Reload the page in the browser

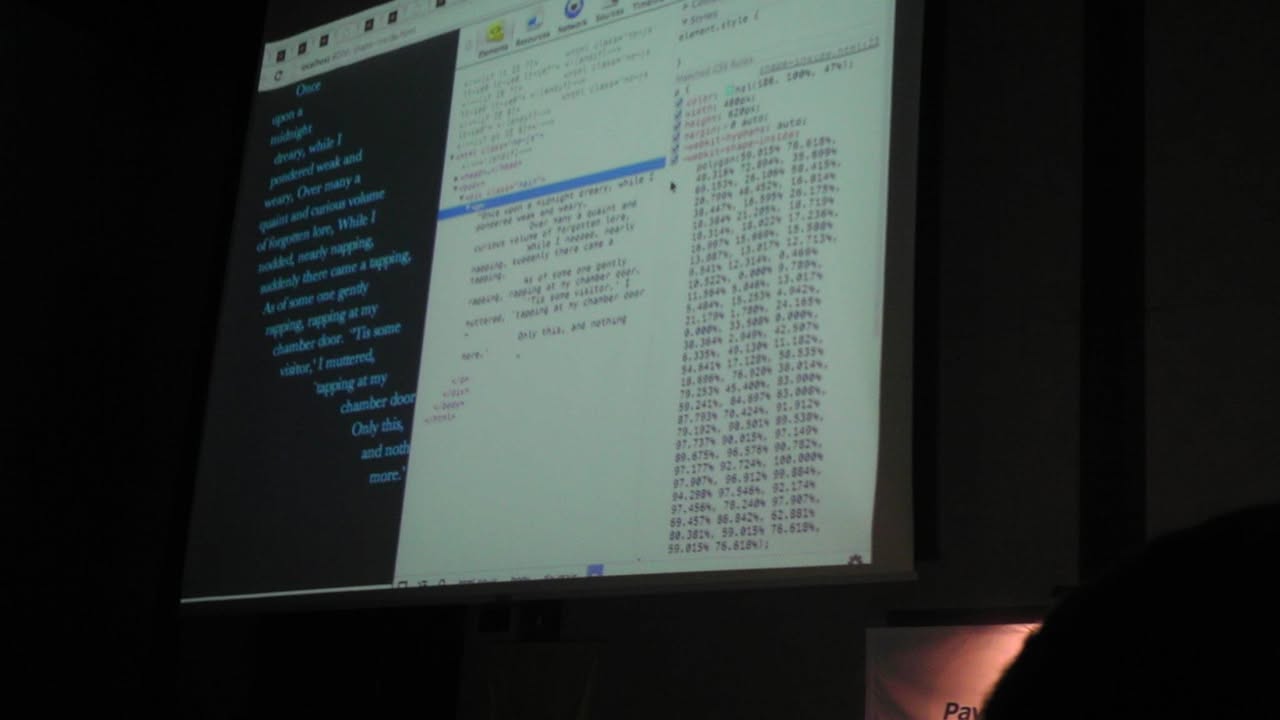coord(278,75)
